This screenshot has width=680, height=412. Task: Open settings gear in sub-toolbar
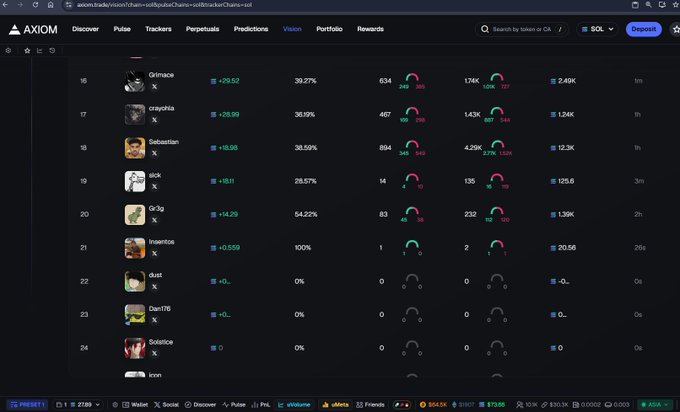coord(8,51)
